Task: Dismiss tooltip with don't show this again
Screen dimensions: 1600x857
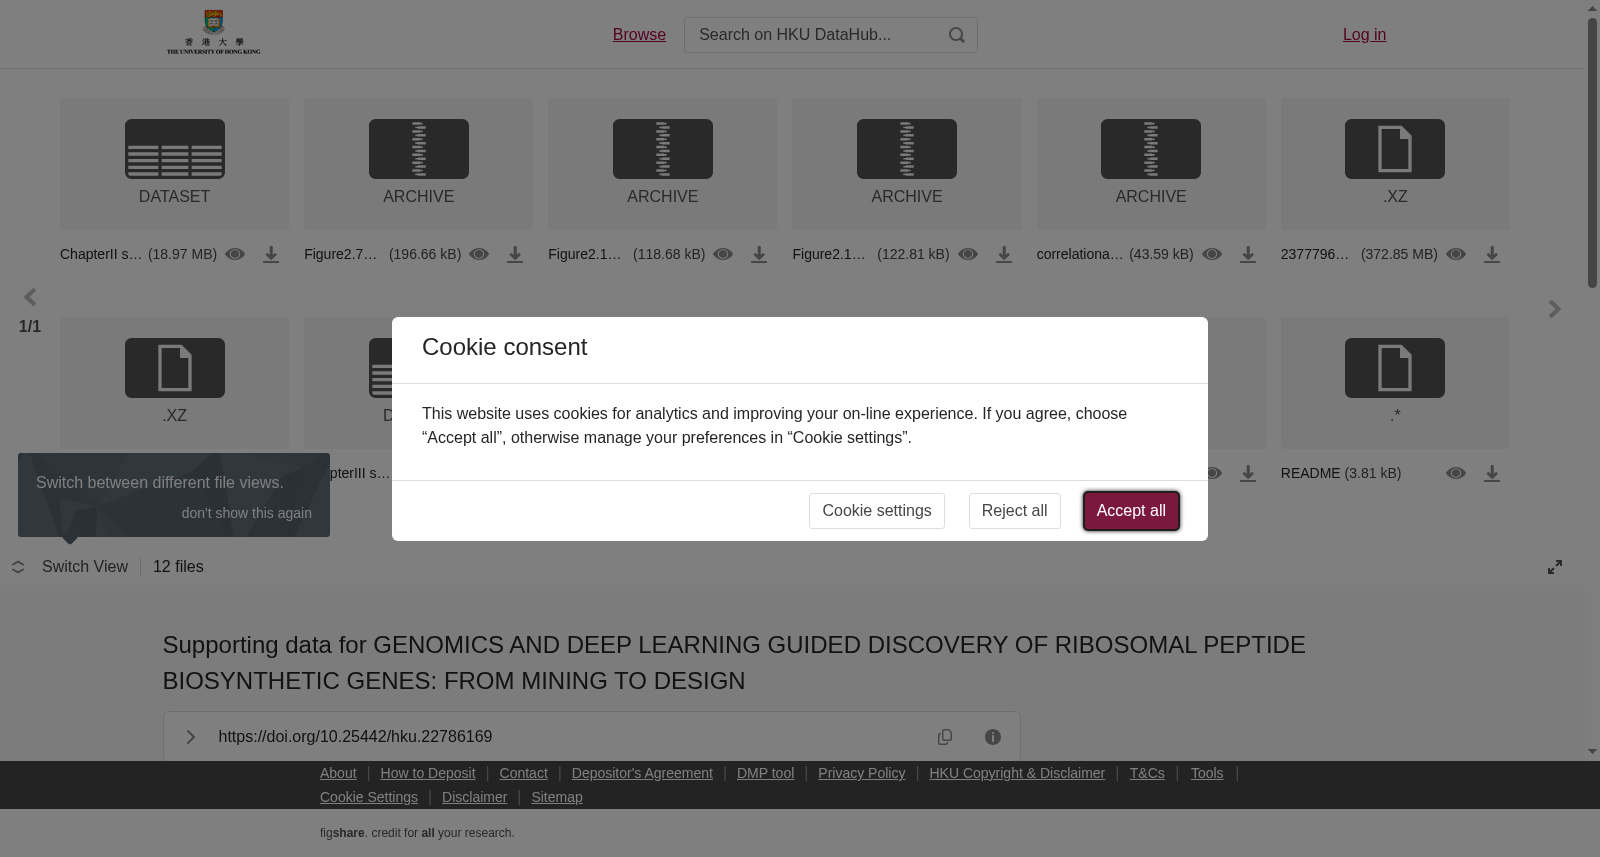Action: (247, 513)
